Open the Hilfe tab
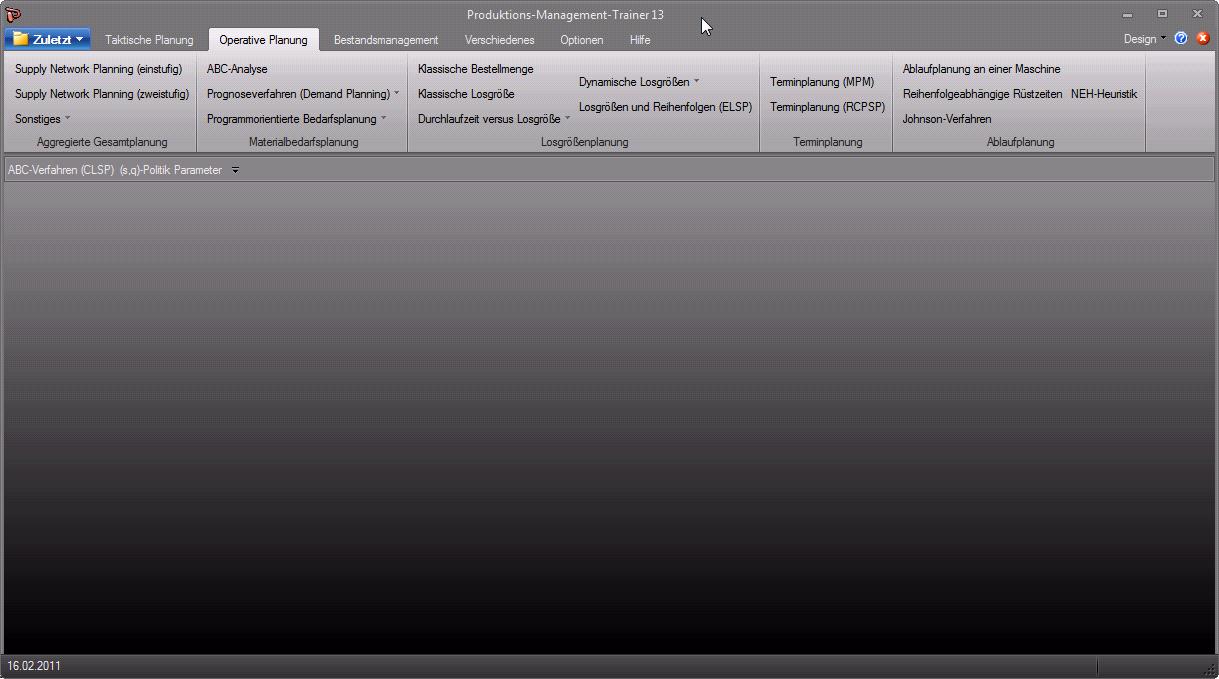The height and width of the screenshot is (679, 1219). (640, 40)
